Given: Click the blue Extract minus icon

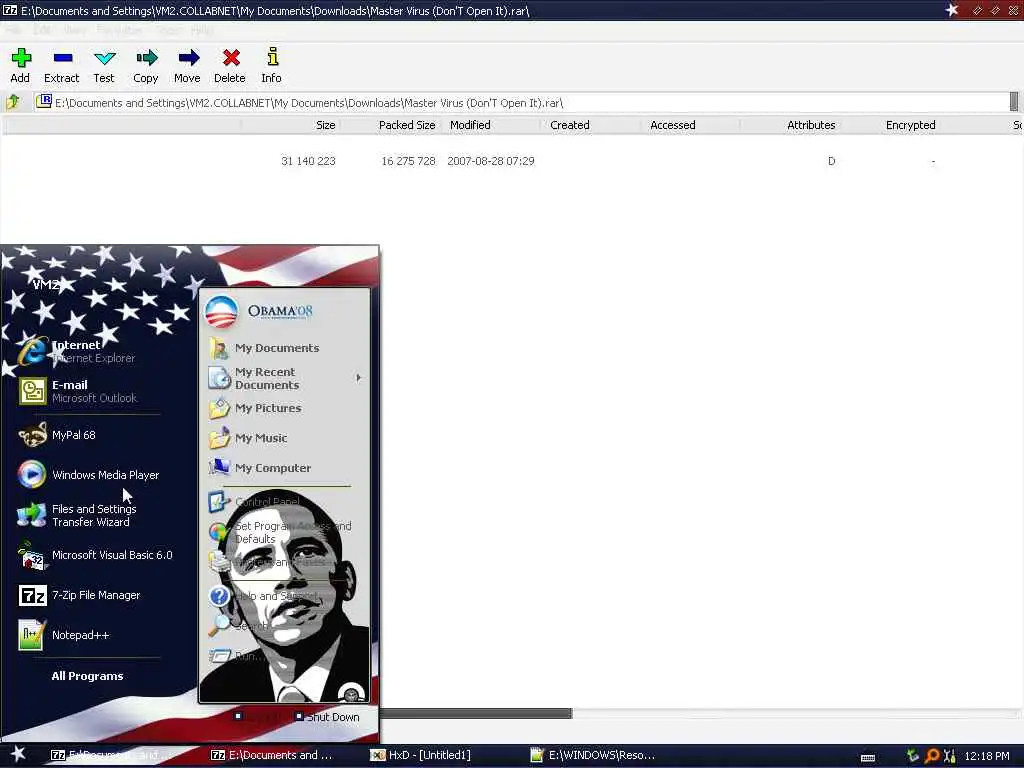Looking at the screenshot, I should click(x=63, y=58).
